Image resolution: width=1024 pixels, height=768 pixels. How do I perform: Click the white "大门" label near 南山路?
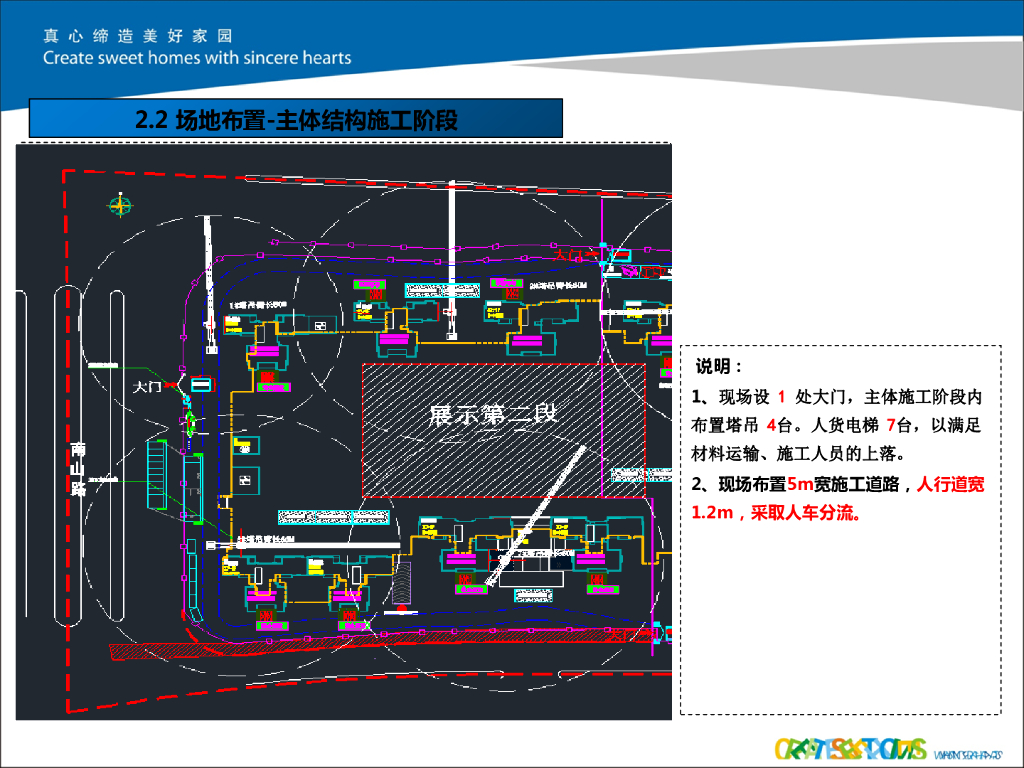(x=147, y=387)
